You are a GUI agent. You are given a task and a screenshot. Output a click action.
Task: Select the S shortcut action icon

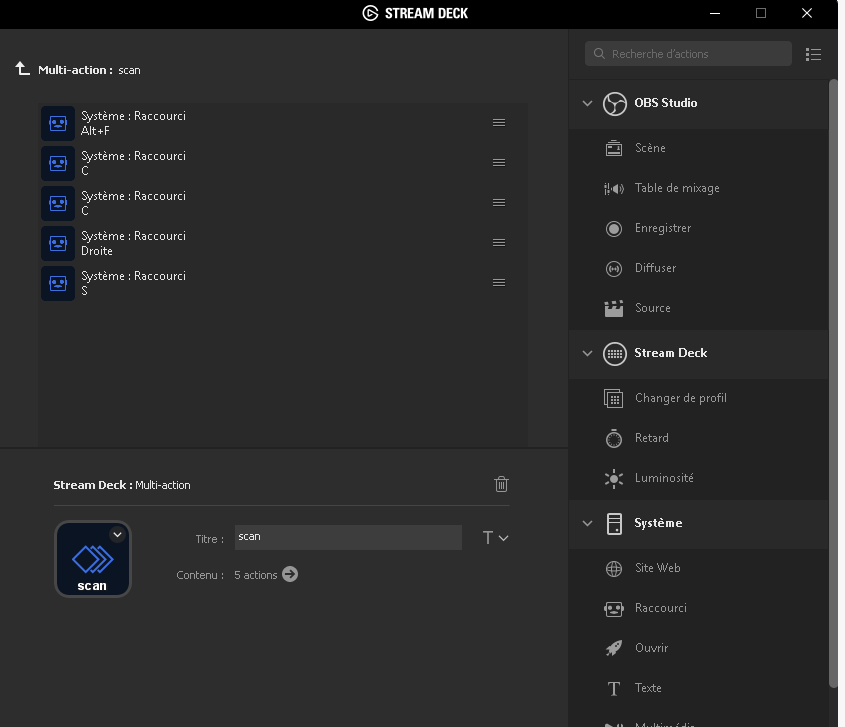pos(58,283)
